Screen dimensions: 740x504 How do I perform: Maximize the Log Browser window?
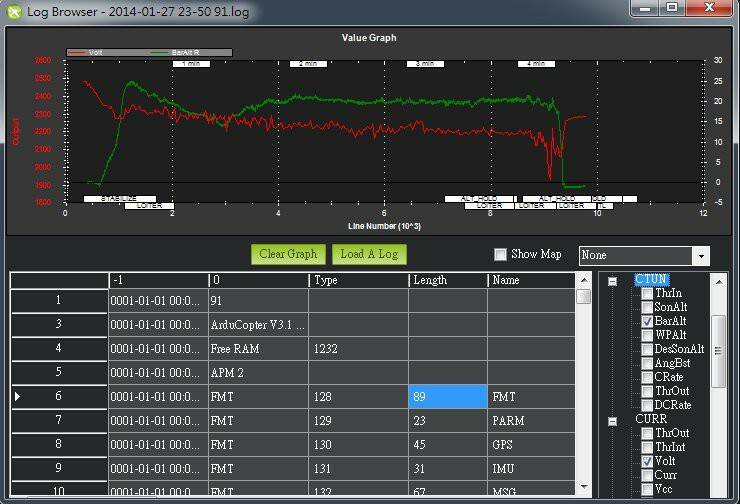point(672,8)
